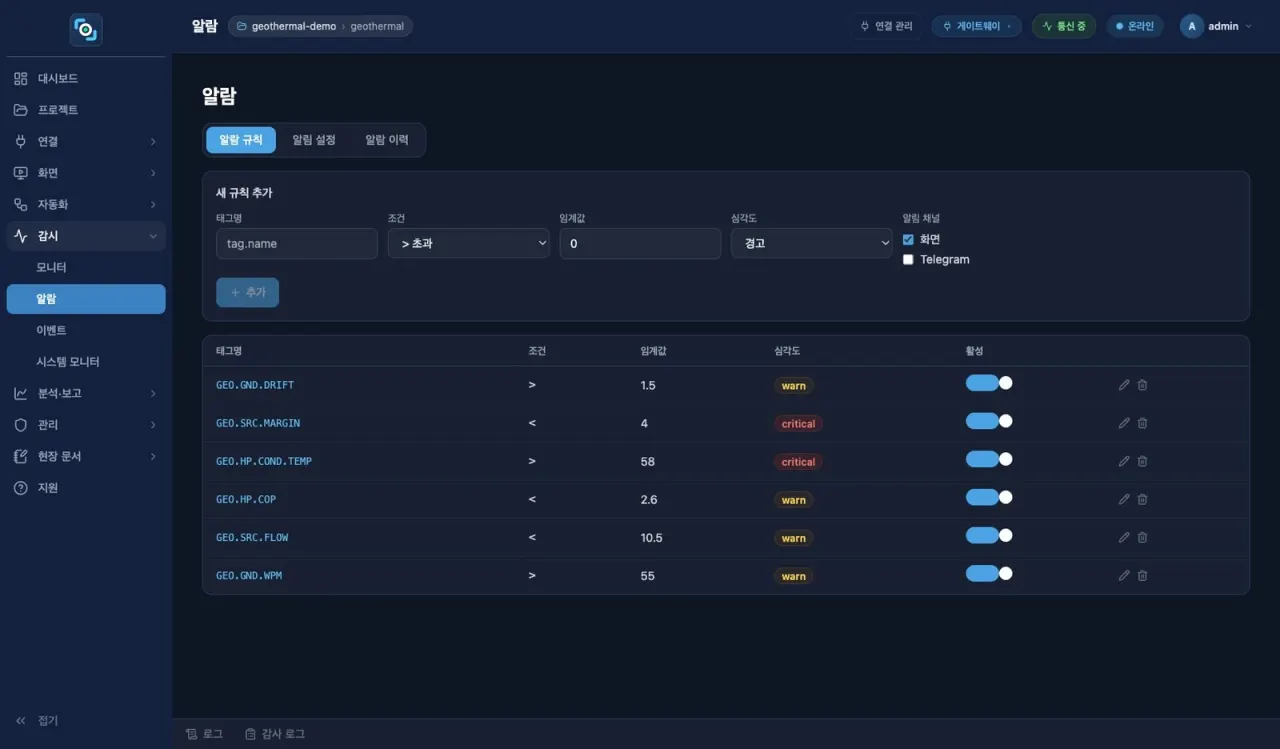Delete the GEO.GND.WPM rule trash icon
The height and width of the screenshot is (749, 1280).
(1142, 575)
